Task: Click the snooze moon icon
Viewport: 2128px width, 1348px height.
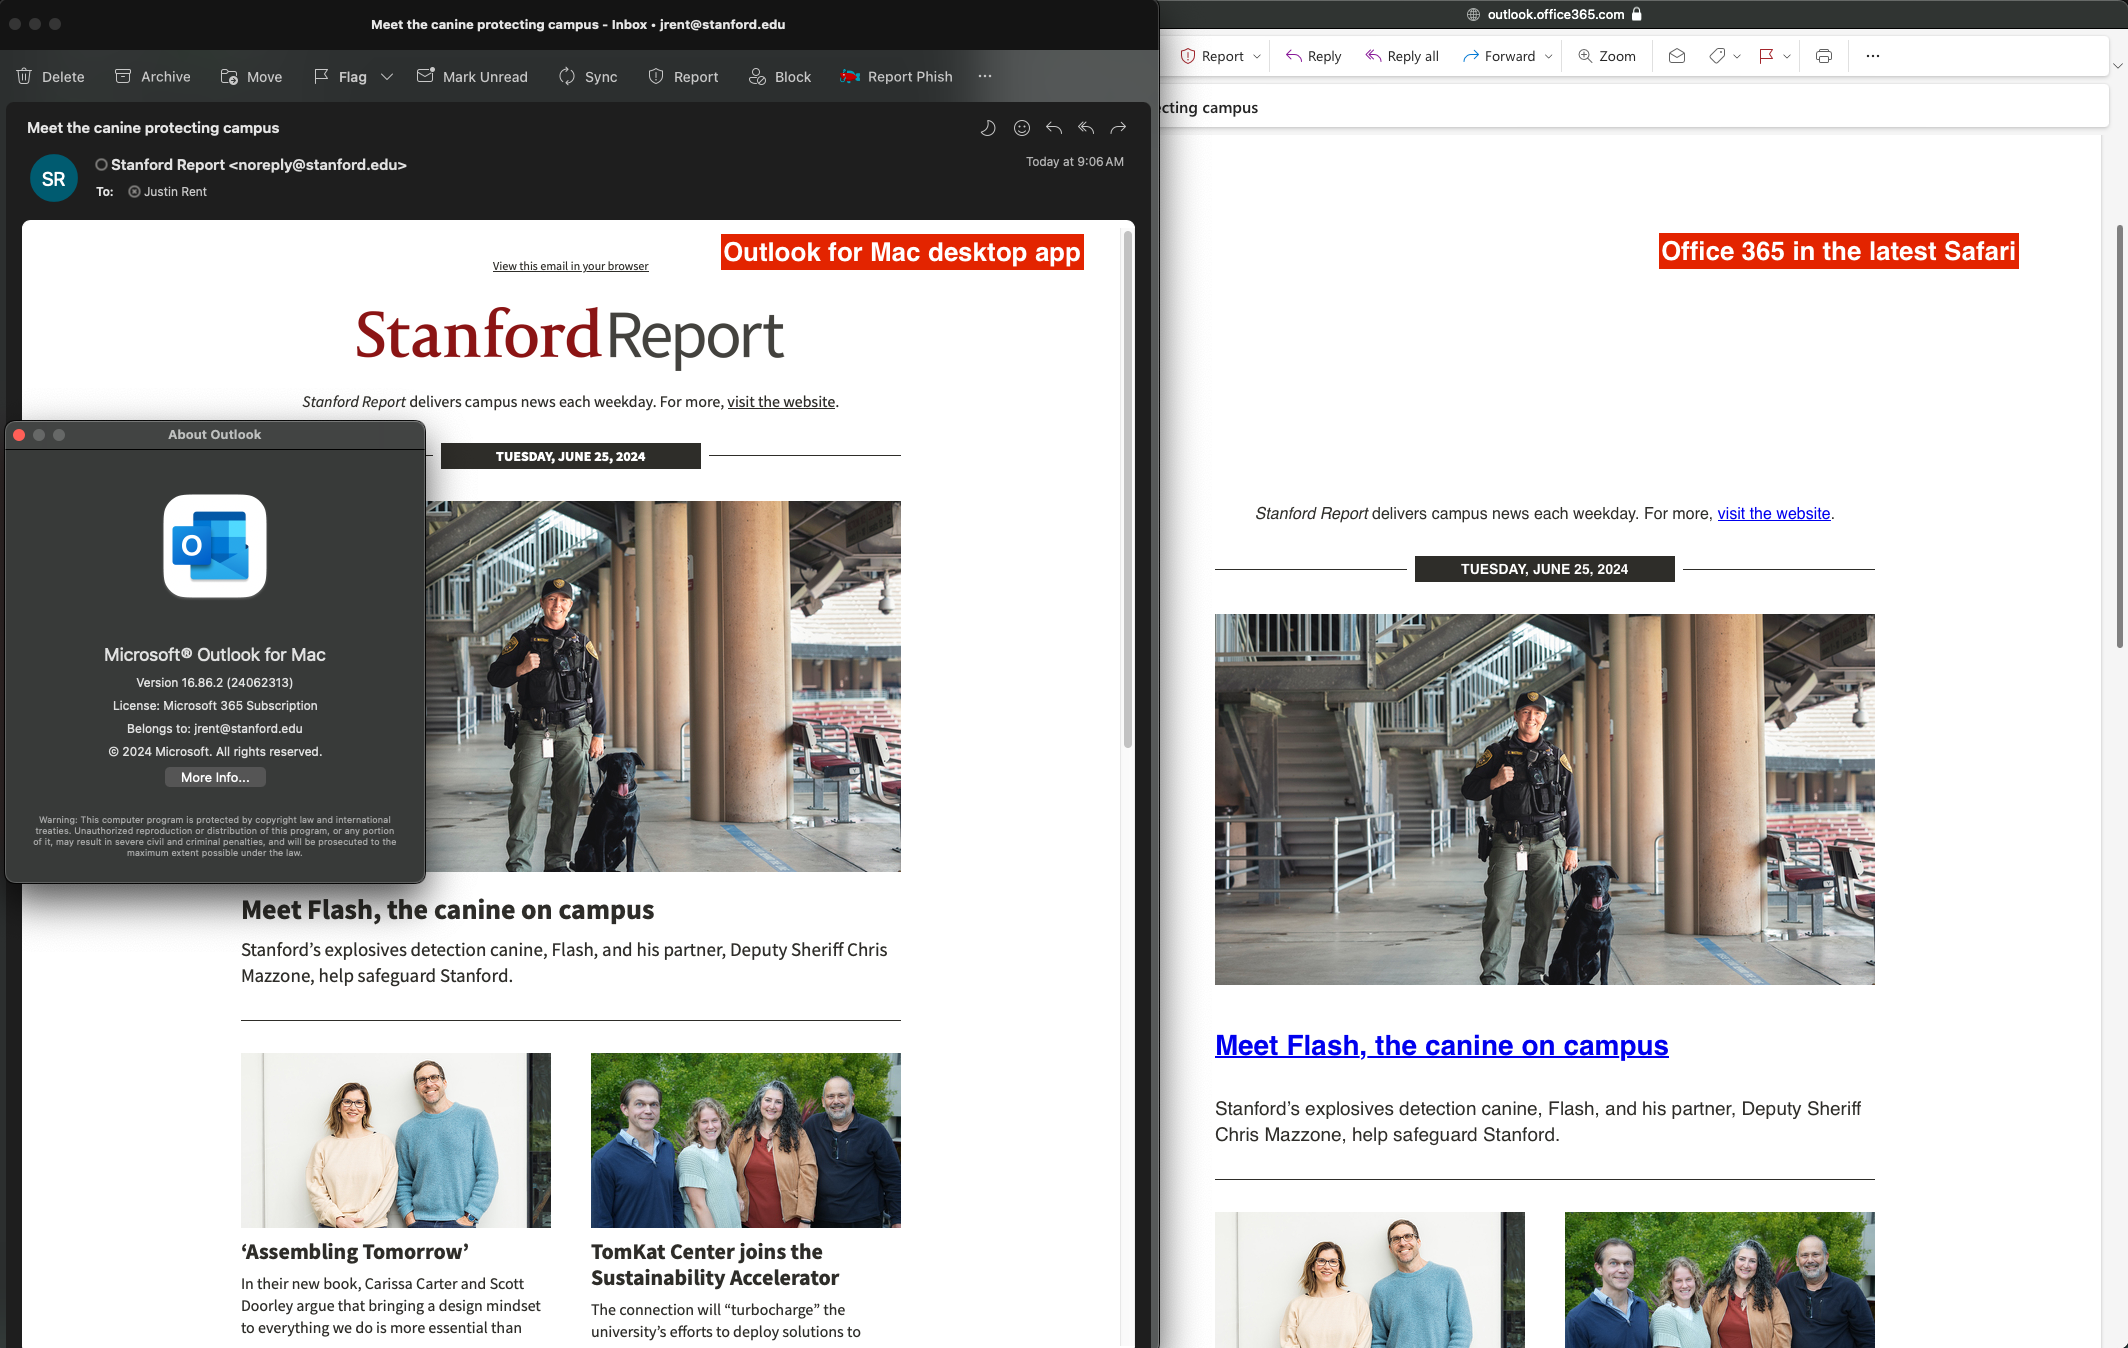Action: (x=988, y=128)
